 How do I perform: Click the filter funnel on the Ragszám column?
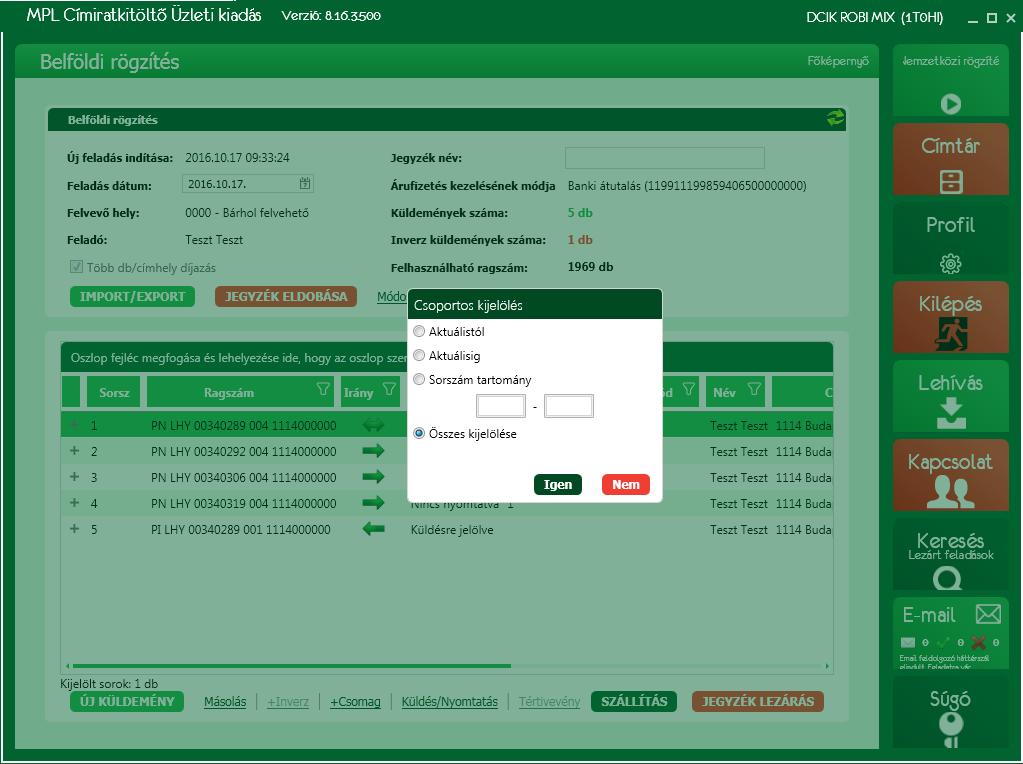323,390
